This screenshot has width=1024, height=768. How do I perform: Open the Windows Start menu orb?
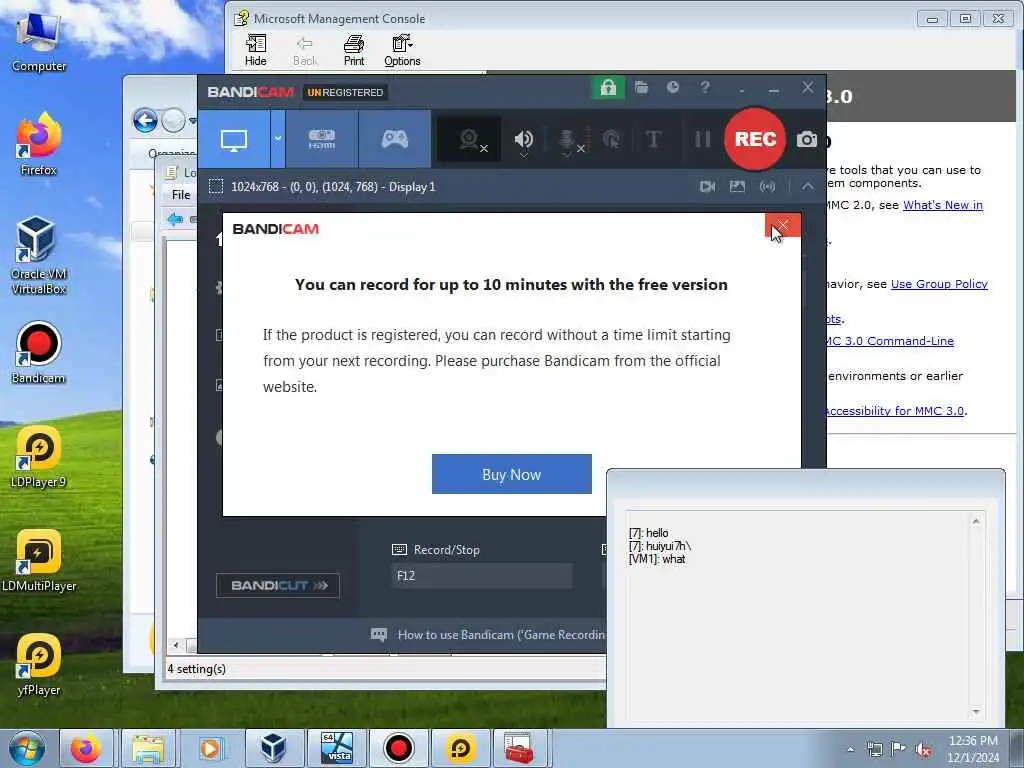[26, 748]
